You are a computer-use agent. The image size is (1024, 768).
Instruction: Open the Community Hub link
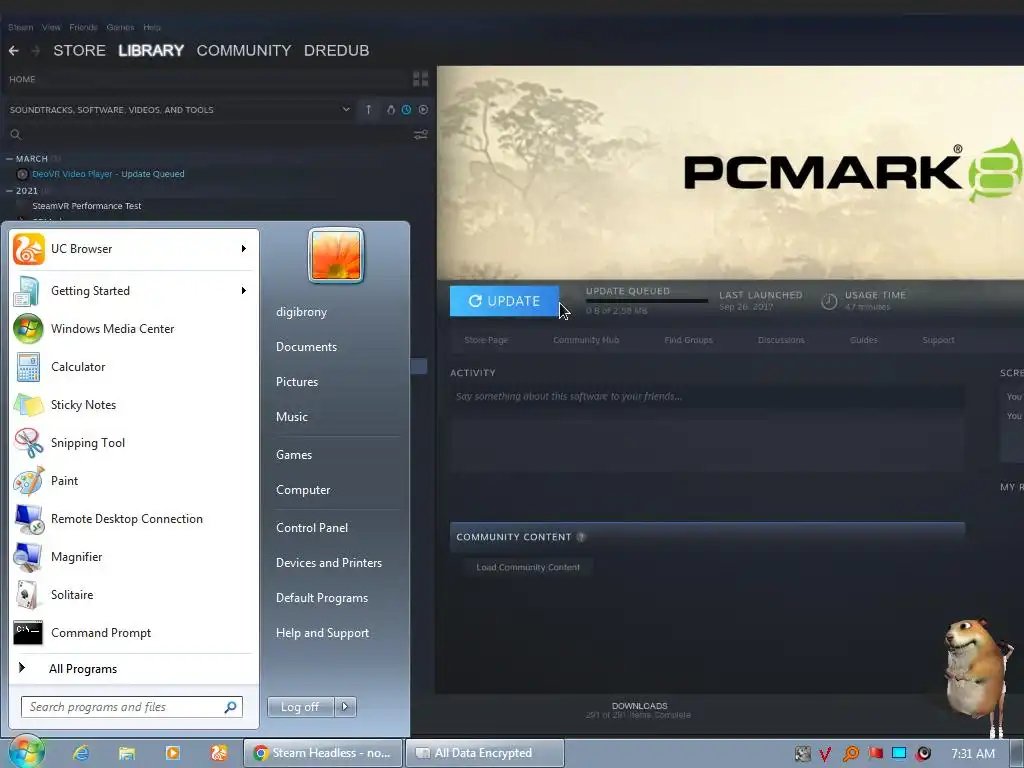click(586, 340)
